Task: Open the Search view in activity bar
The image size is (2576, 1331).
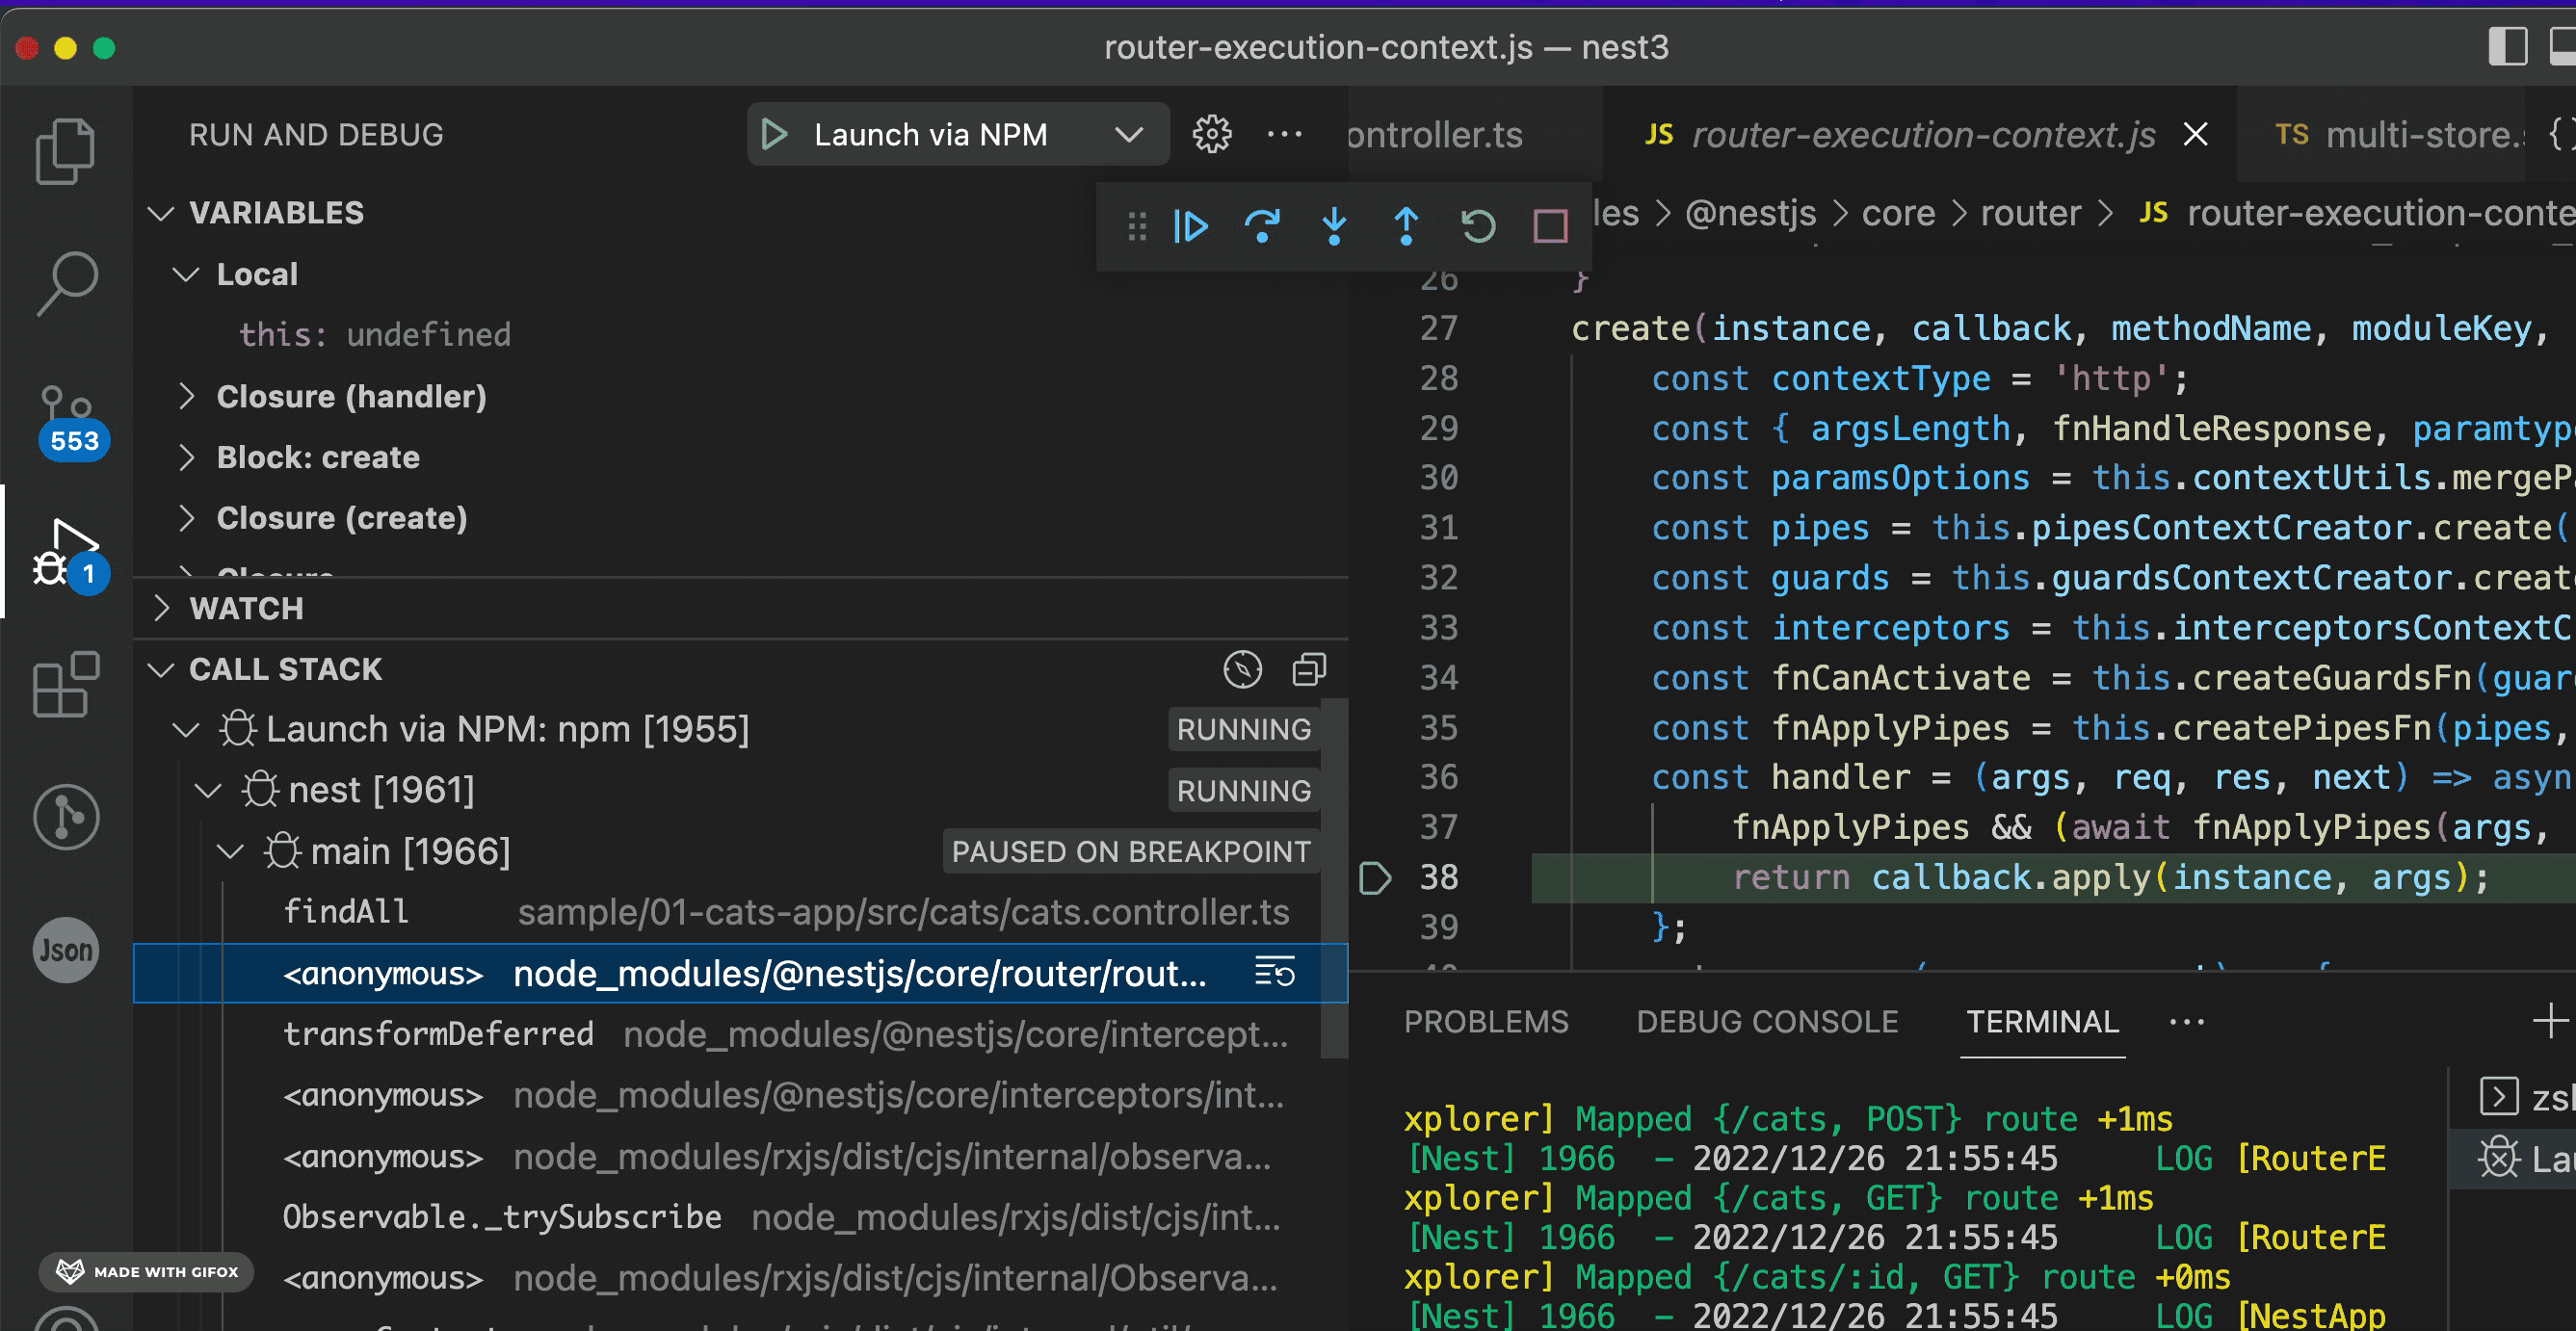Action: pos(66,283)
